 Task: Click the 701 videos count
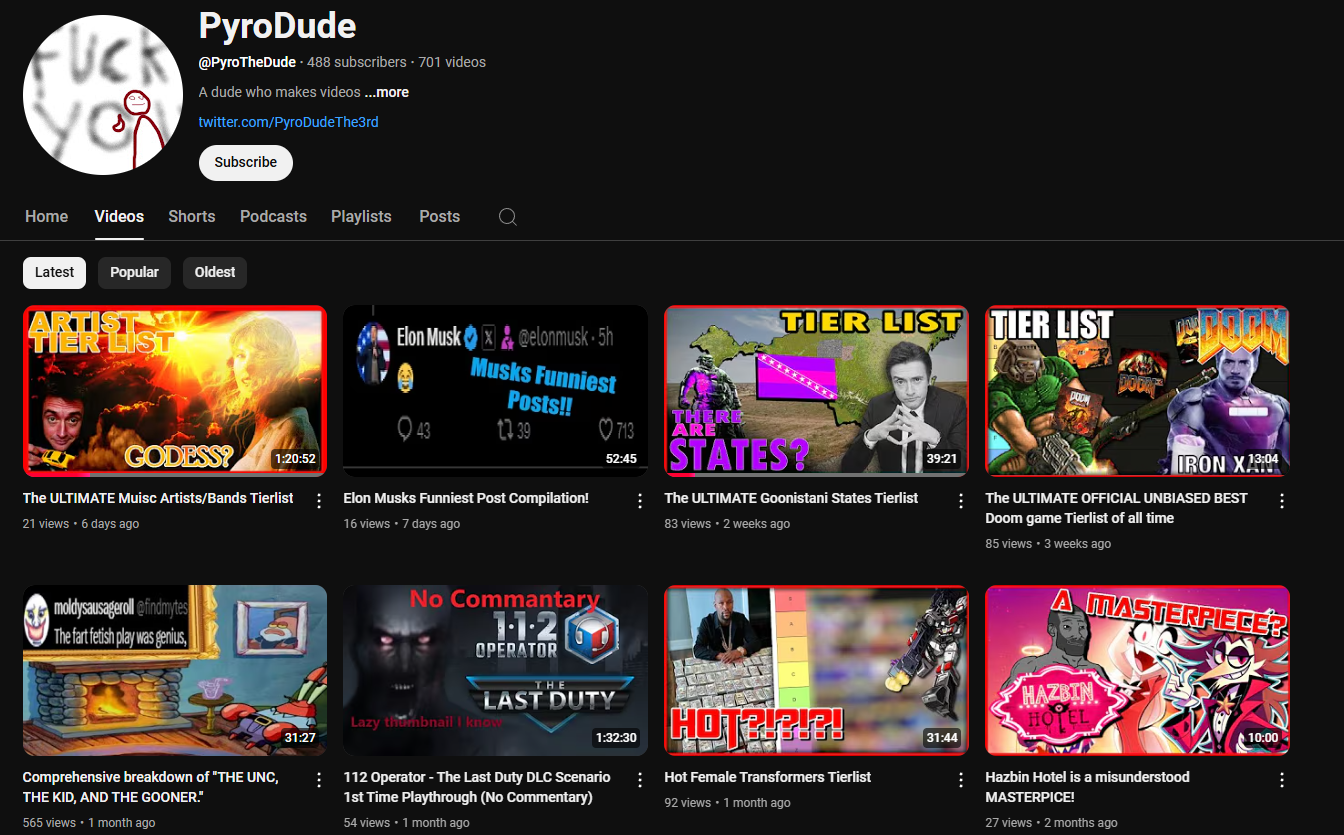coord(452,62)
